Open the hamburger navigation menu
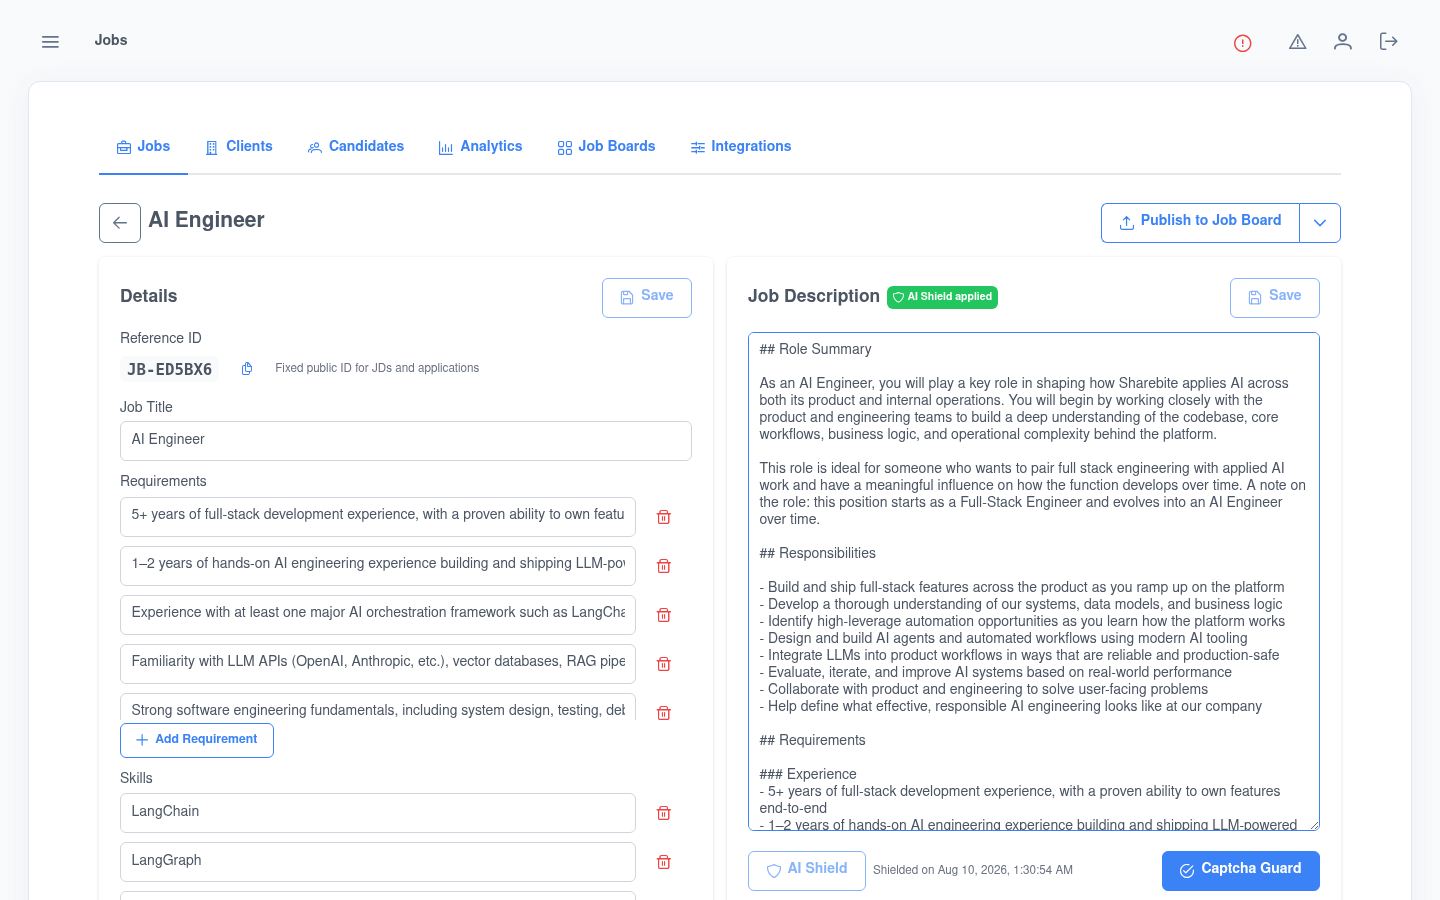The image size is (1440, 900). (50, 41)
